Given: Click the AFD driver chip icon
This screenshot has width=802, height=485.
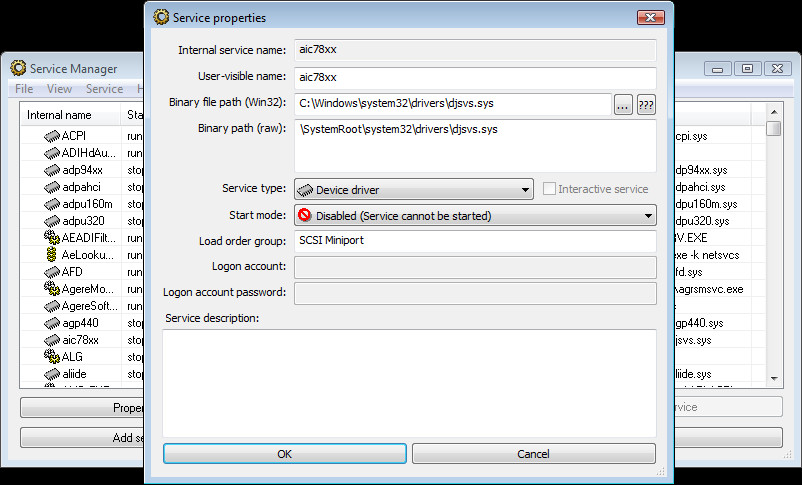Looking at the screenshot, I should 52,272.
